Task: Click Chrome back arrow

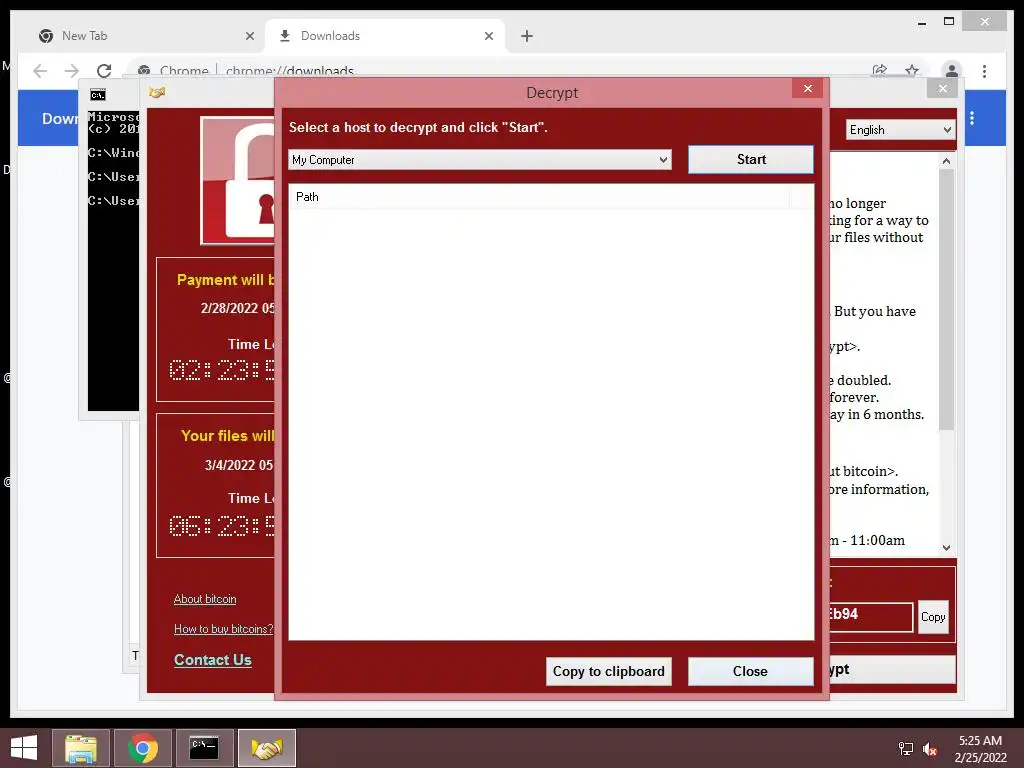Action: 40,71
